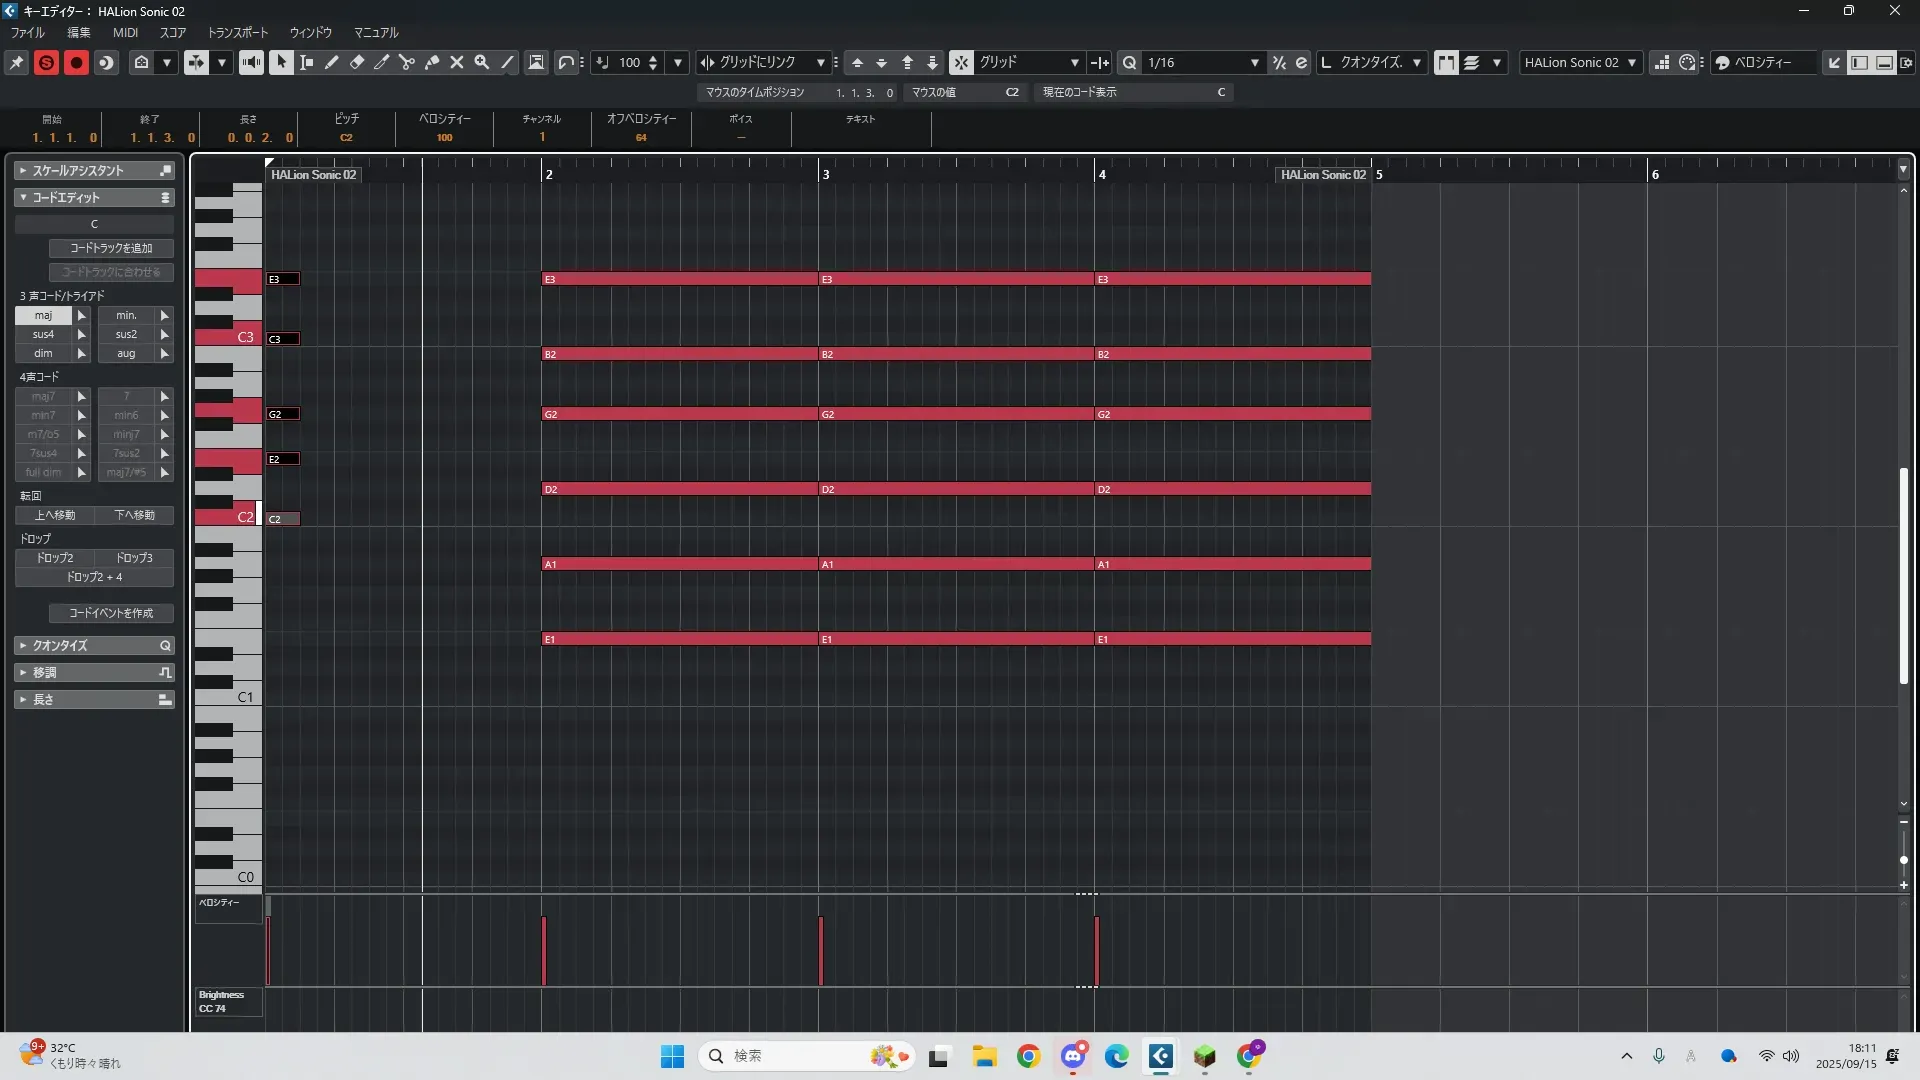Select the Zoom magnifier tool

482,62
